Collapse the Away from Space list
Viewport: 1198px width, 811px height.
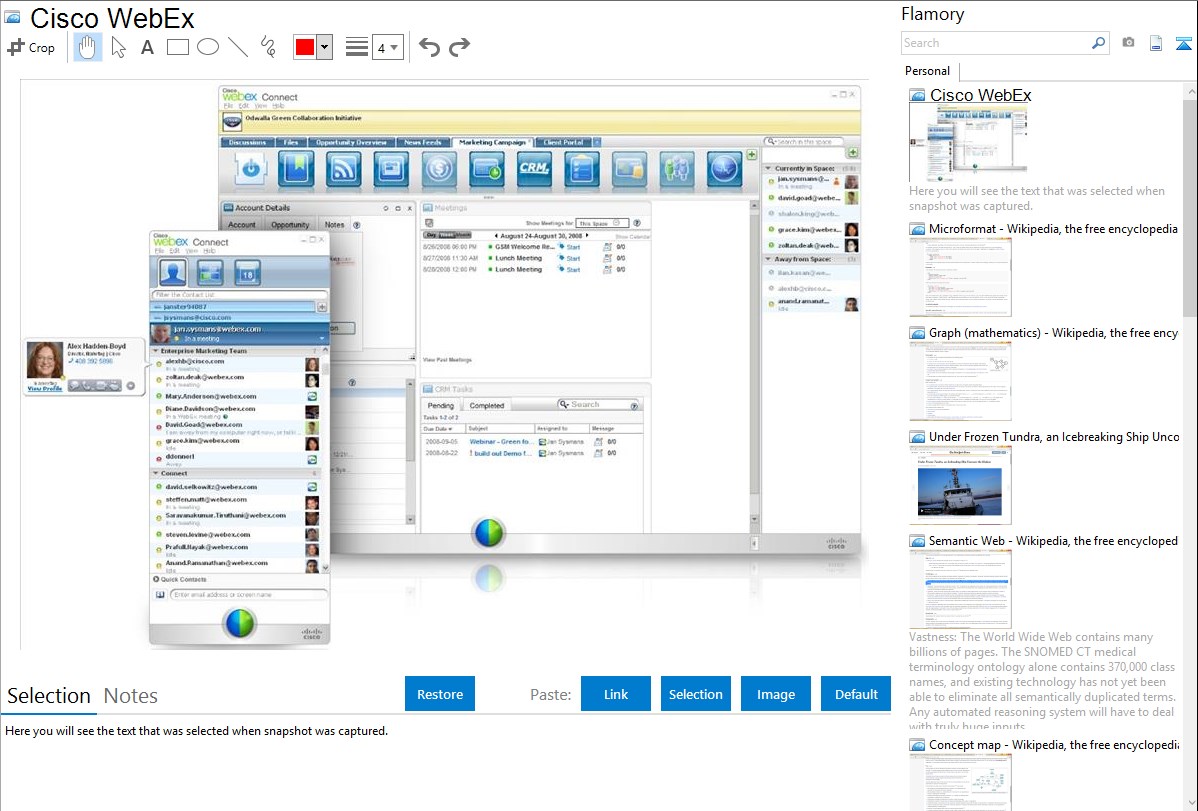(x=769, y=259)
